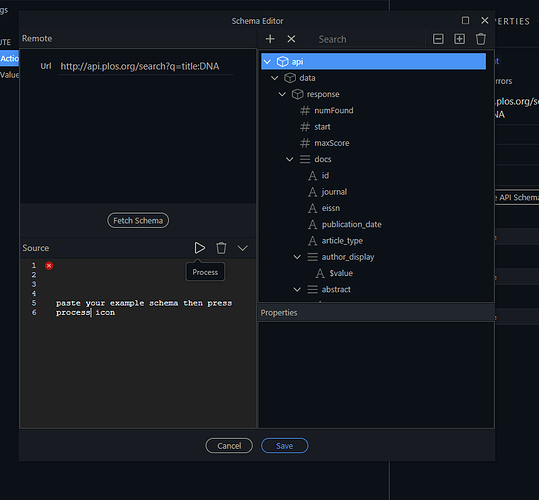Click the red error marker on line 1
539x500 pixels.
tap(49, 265)
